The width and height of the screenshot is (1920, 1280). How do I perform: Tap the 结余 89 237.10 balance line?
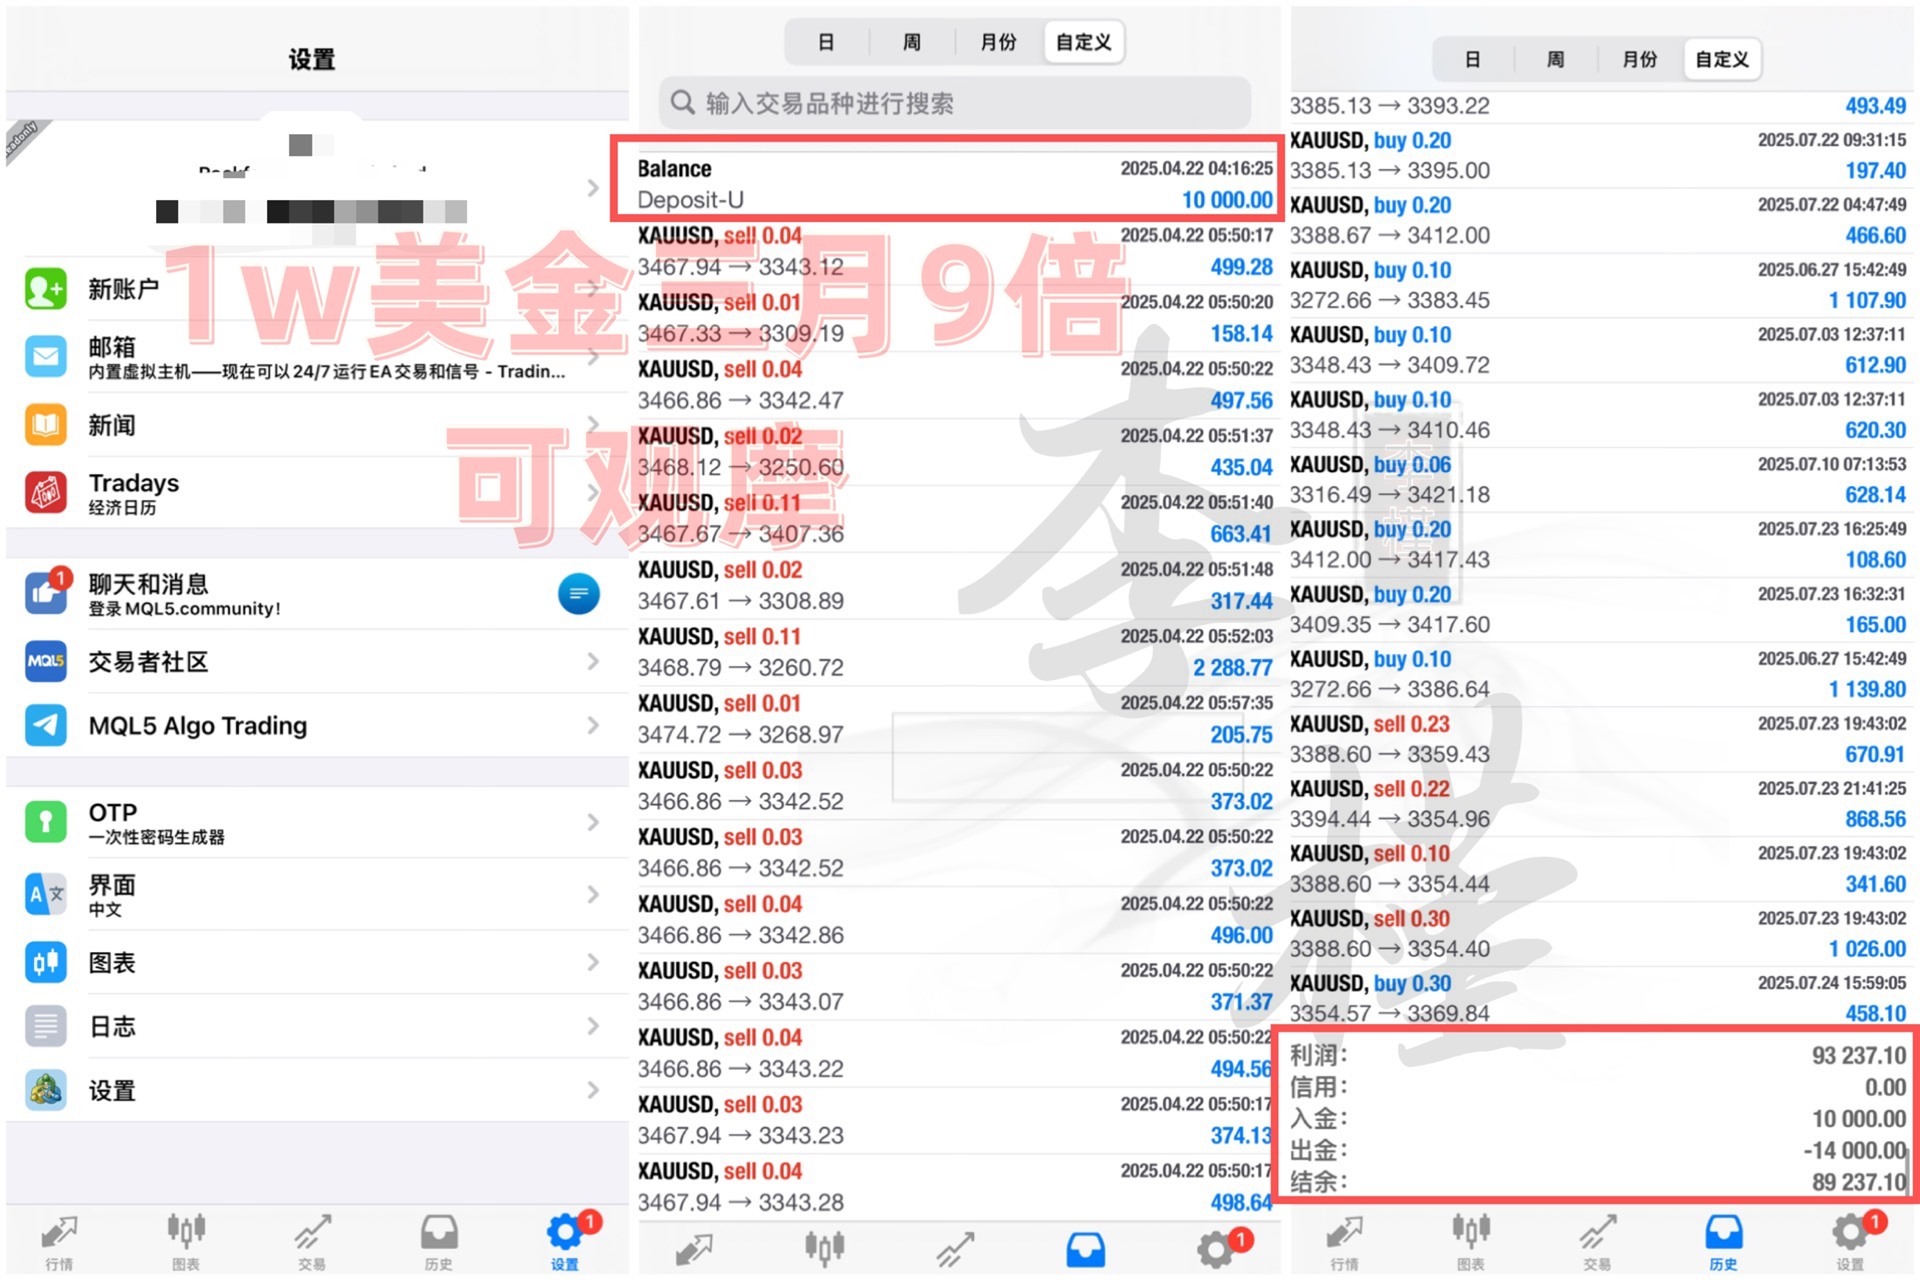click(x=1598, y=1182)
